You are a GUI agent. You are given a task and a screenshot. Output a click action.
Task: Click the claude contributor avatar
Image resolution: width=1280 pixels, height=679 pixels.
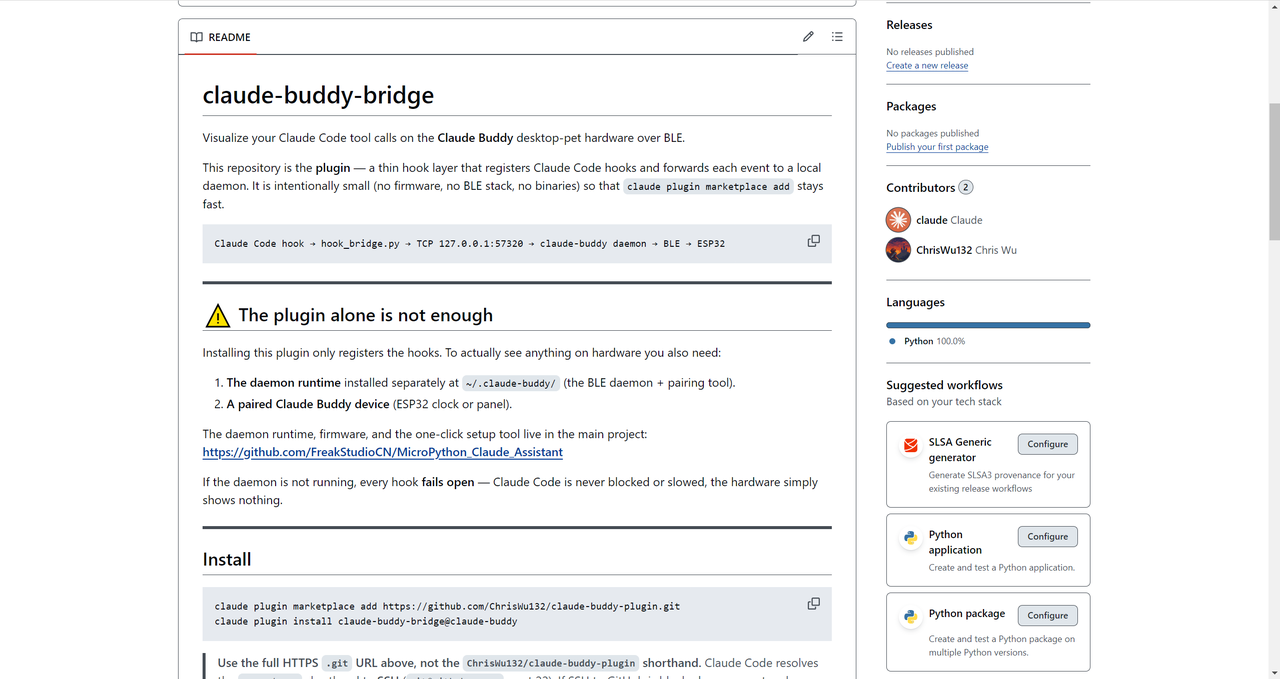(898, 220)
